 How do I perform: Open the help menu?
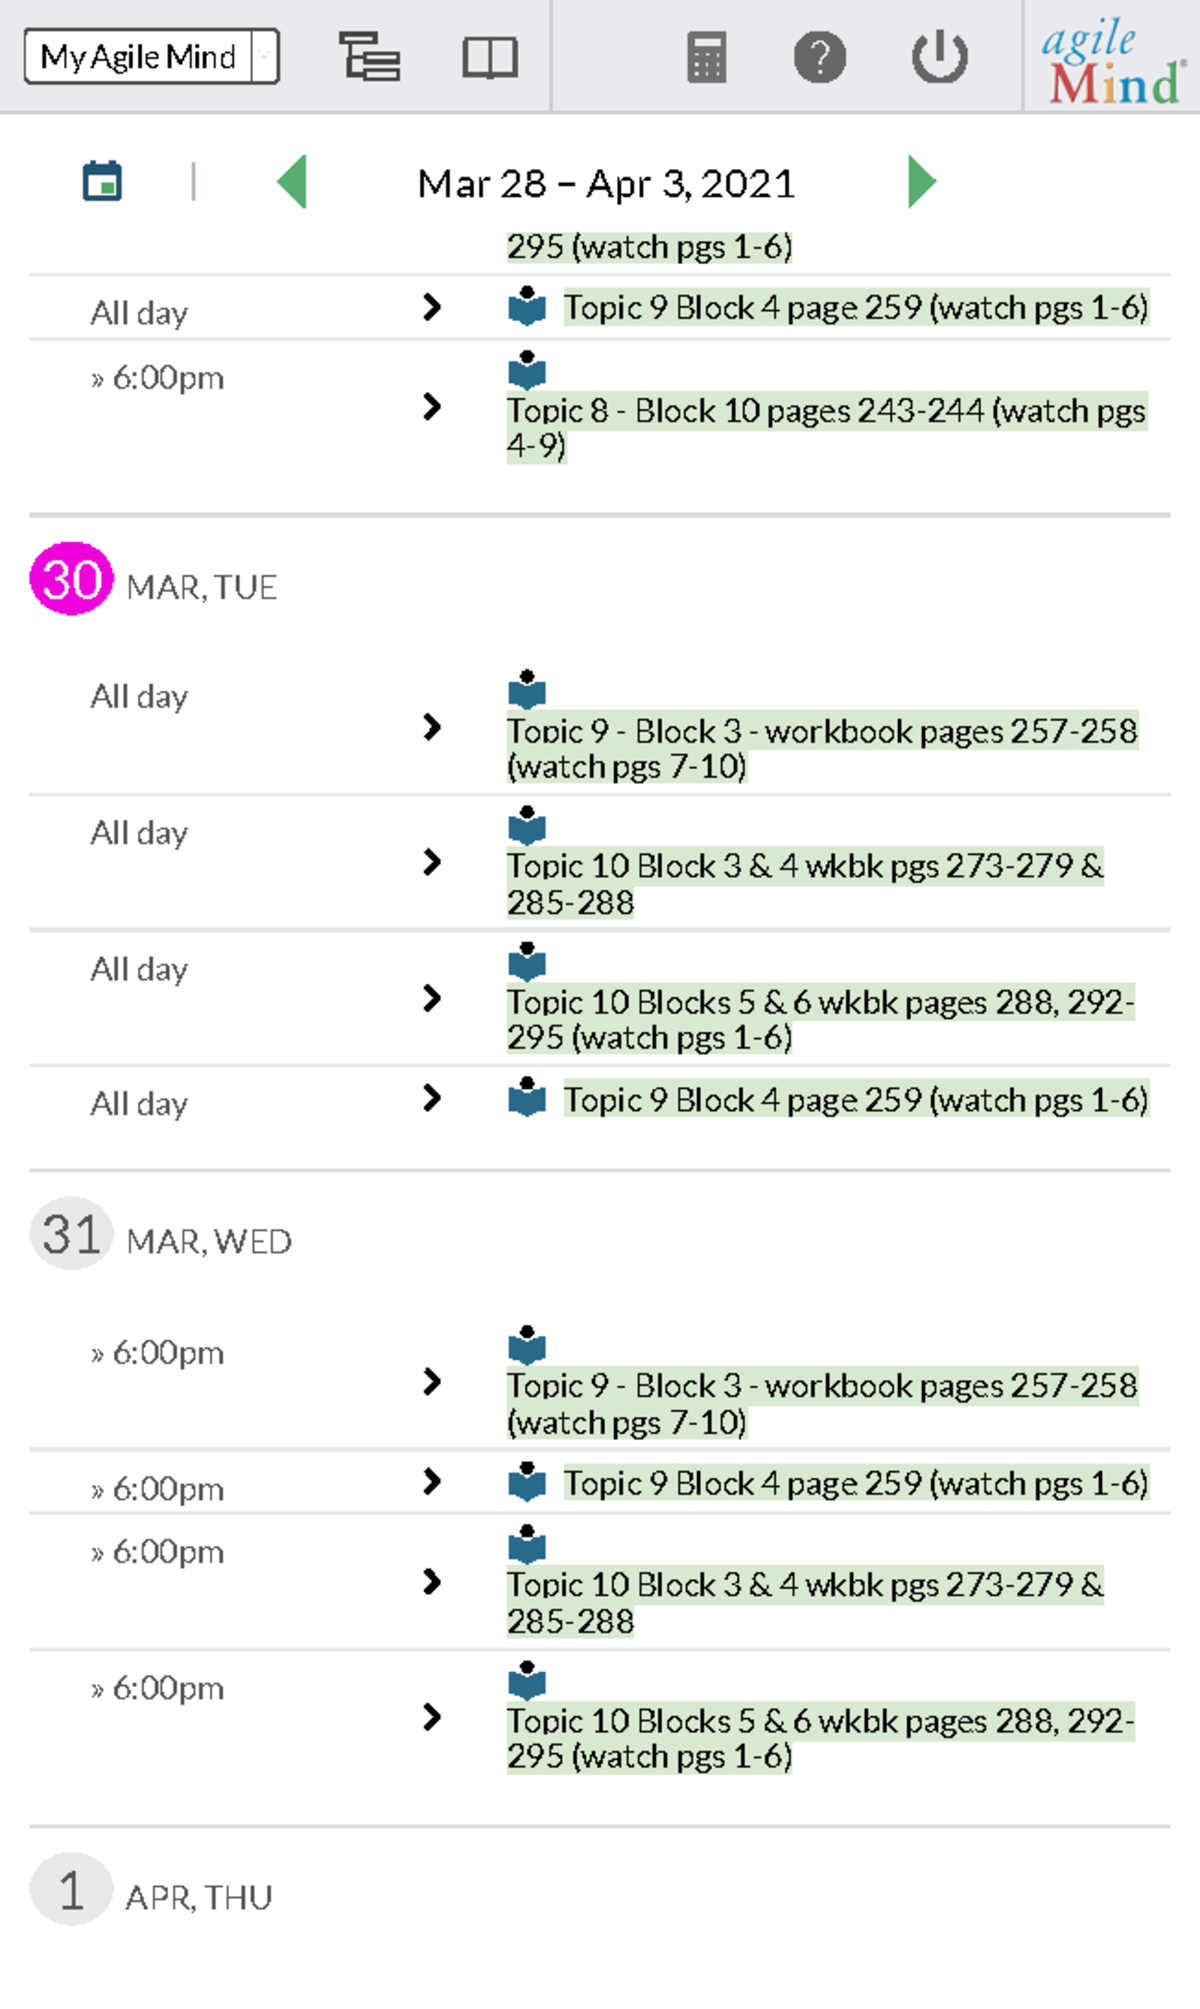[820, 57]
